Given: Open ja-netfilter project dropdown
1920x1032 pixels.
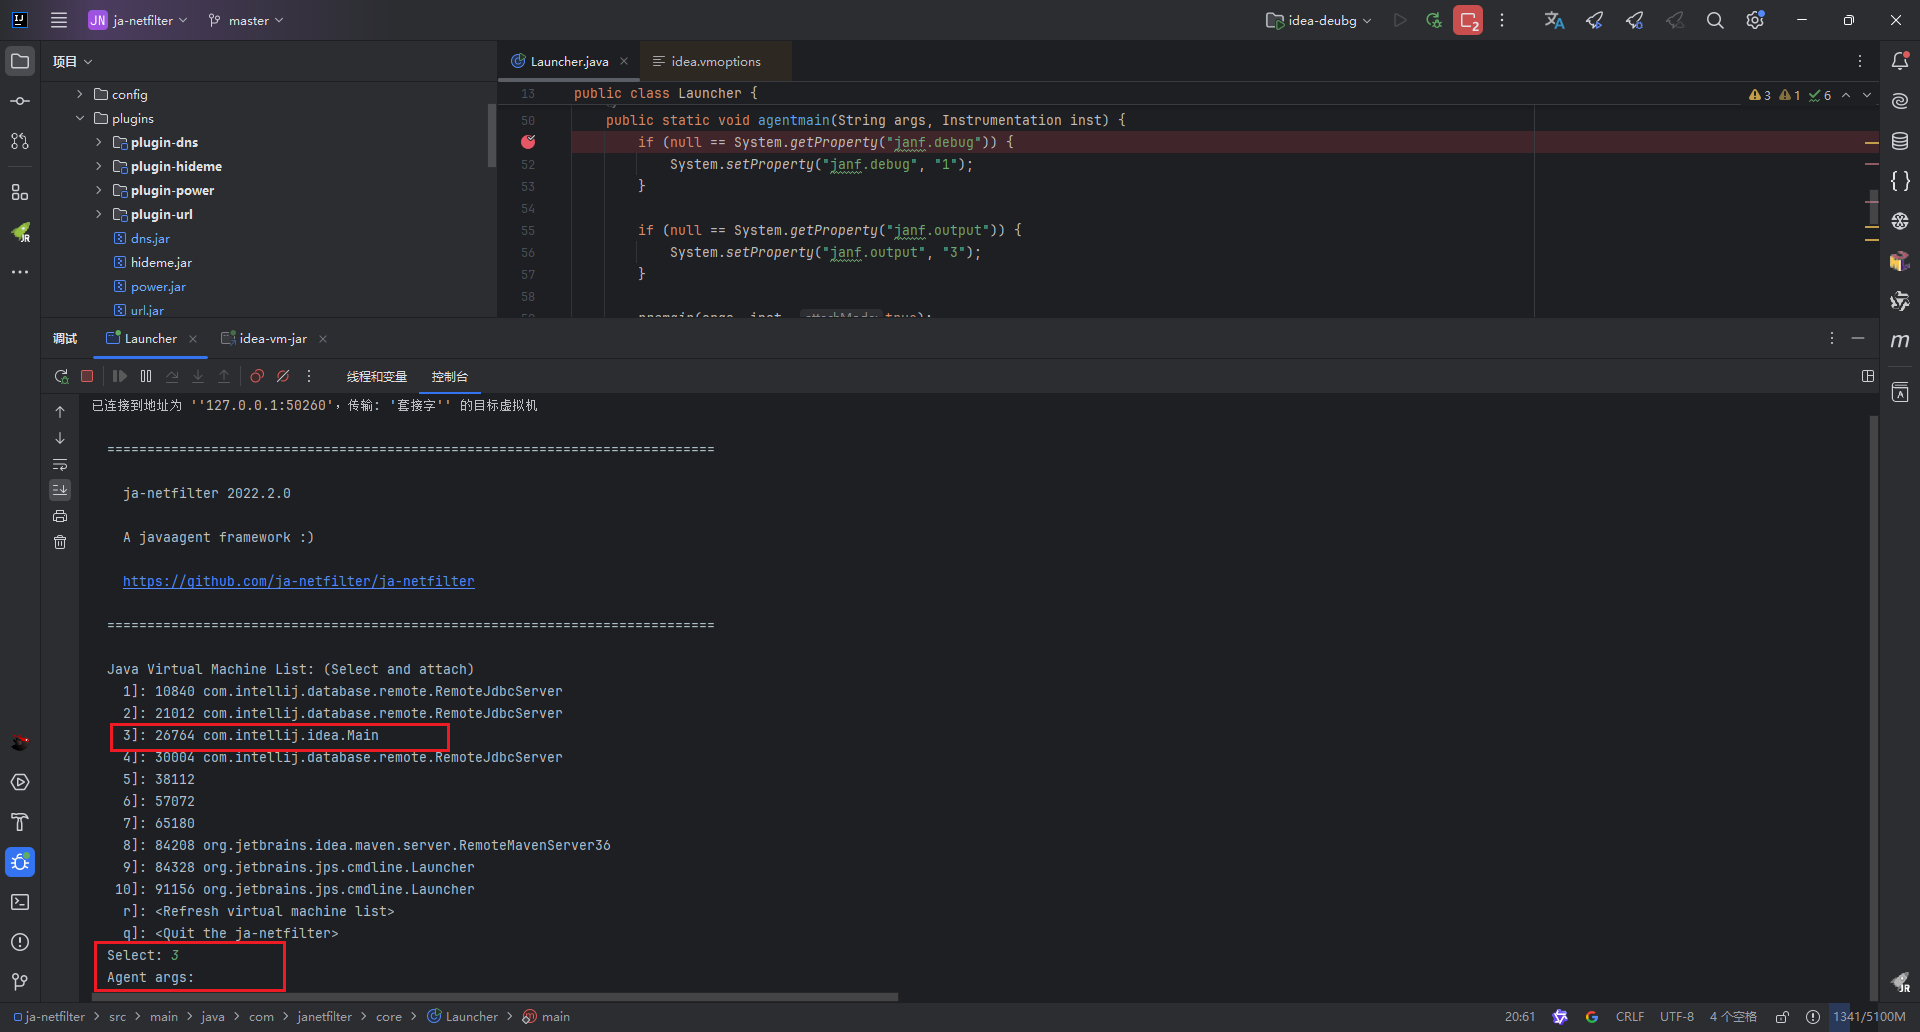Looking at the screenshot, I should [x=138, y=20].
